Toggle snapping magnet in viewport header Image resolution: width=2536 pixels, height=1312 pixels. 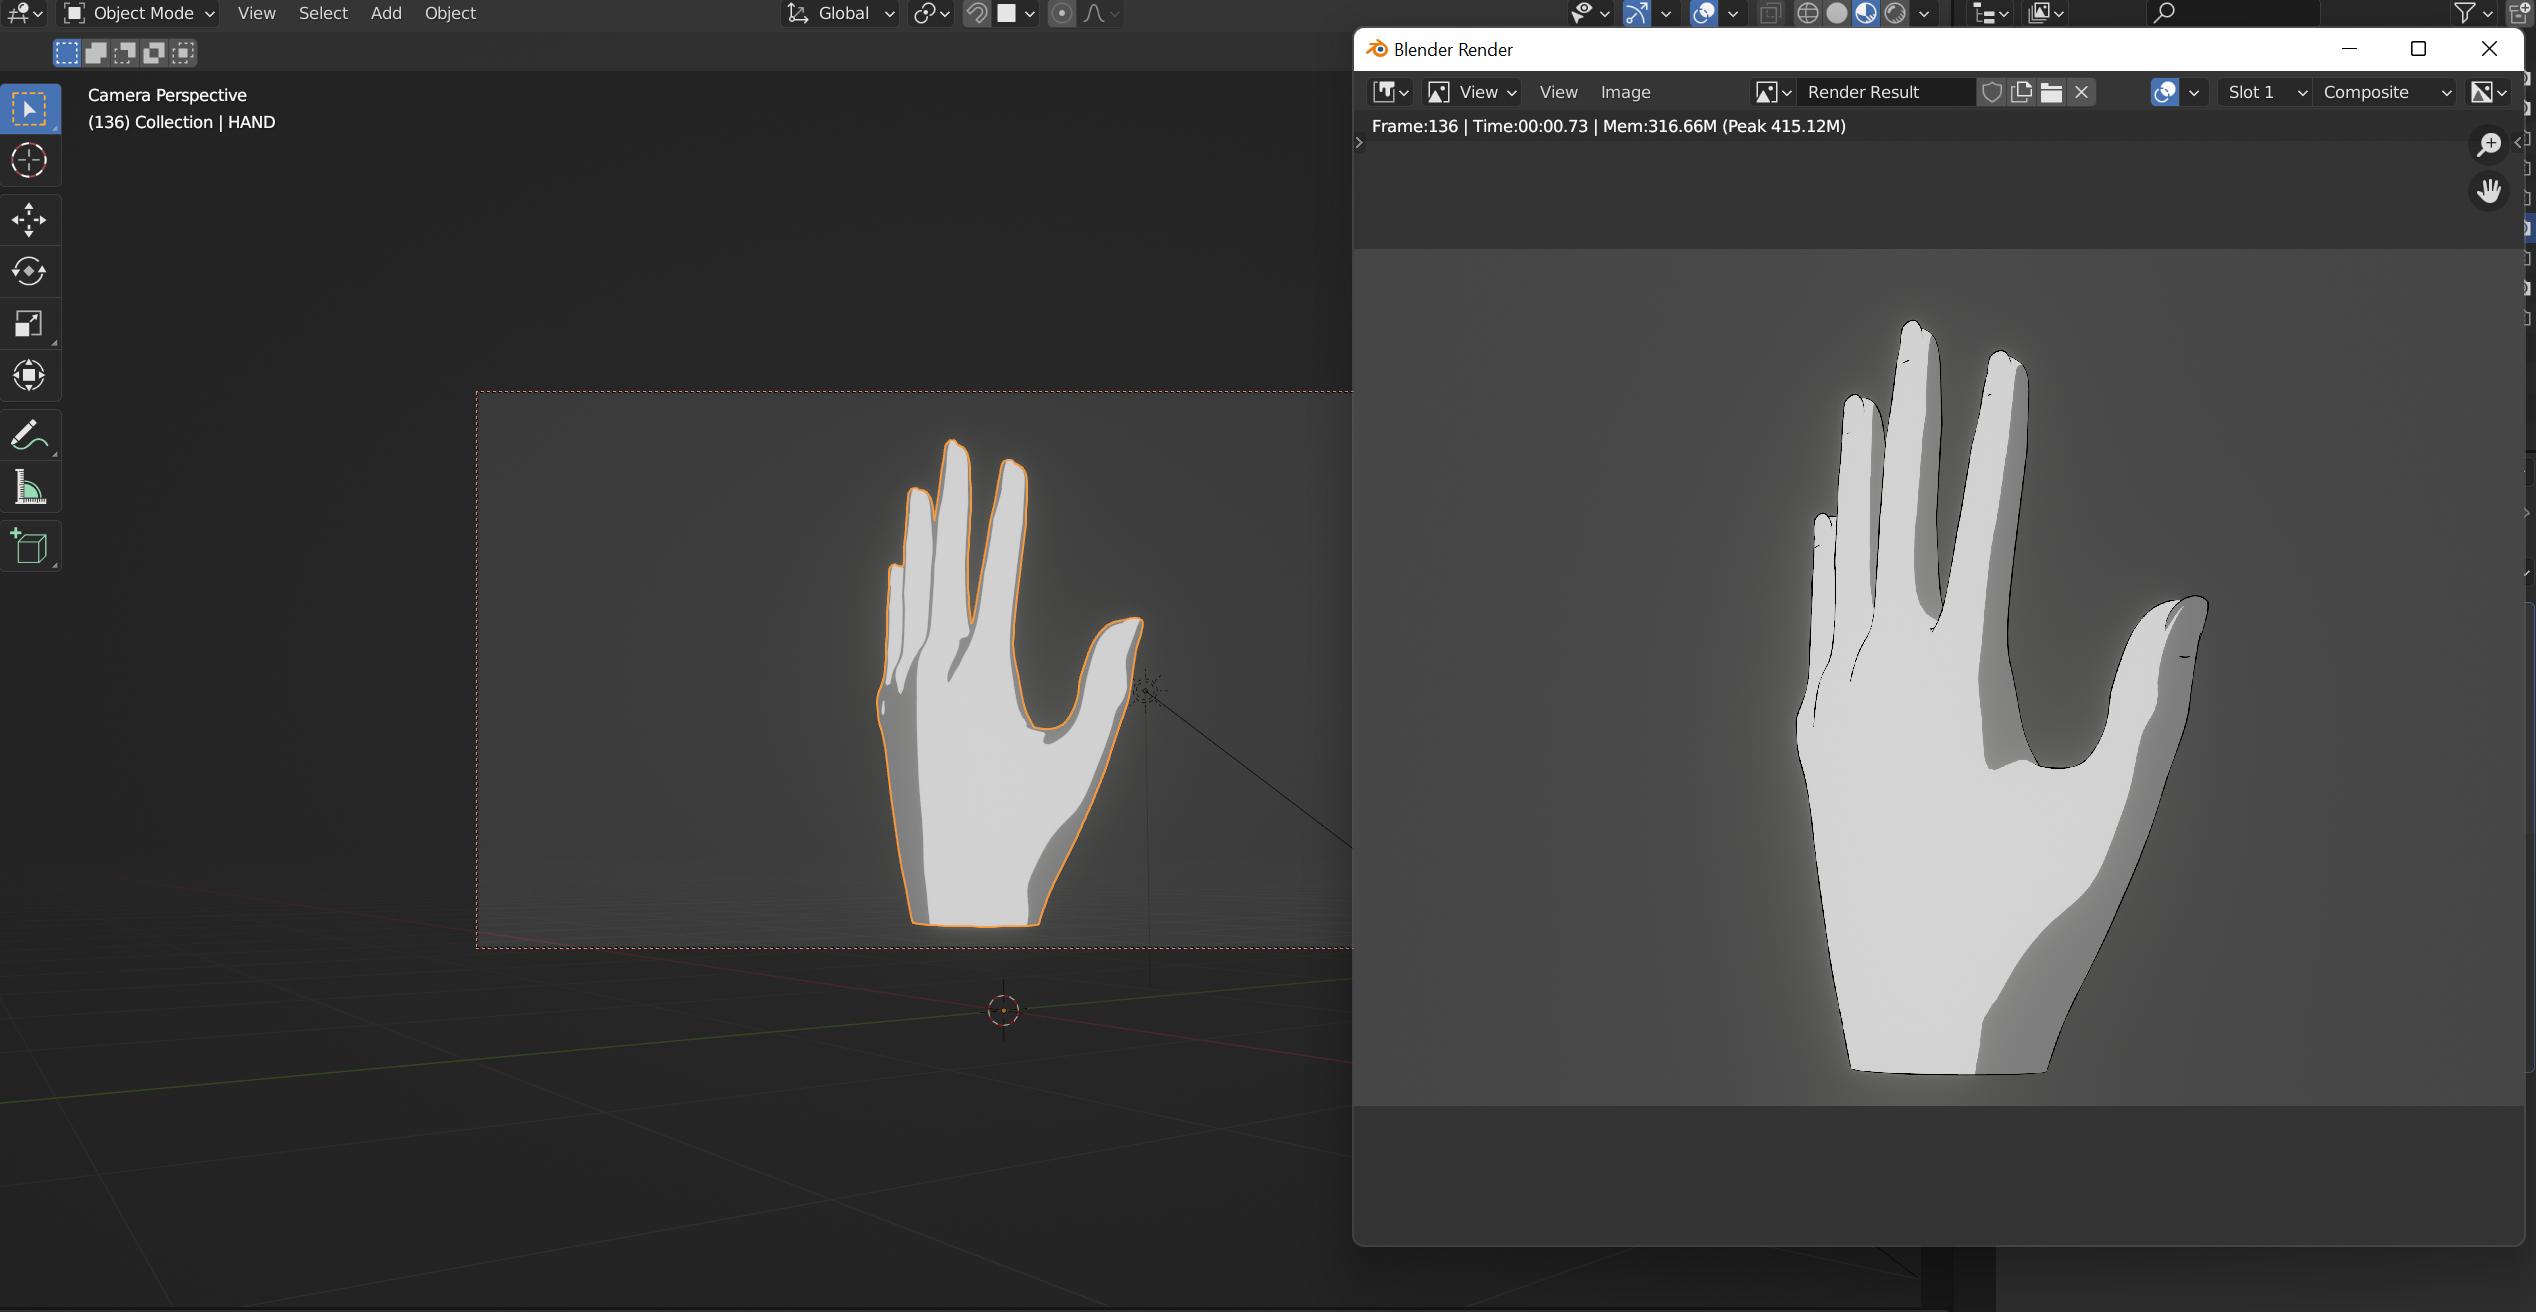977,13
